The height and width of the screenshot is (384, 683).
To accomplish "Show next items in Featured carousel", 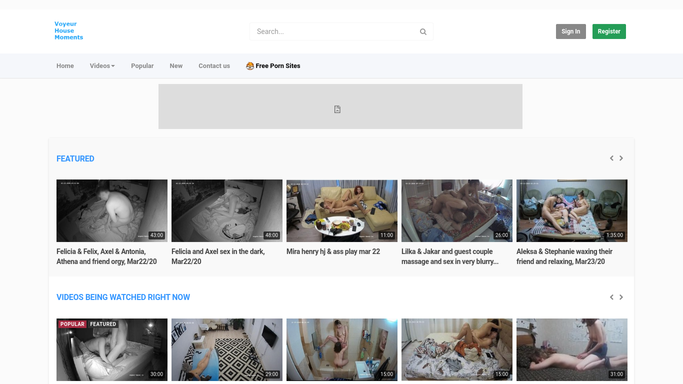I will pos(621,158).
